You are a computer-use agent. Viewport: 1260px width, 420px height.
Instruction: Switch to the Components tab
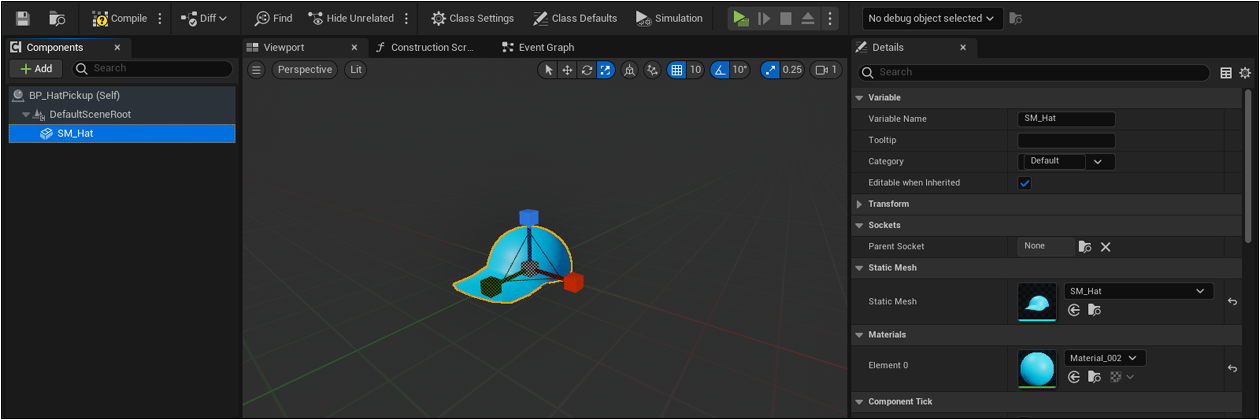click(x=54, y=47)
